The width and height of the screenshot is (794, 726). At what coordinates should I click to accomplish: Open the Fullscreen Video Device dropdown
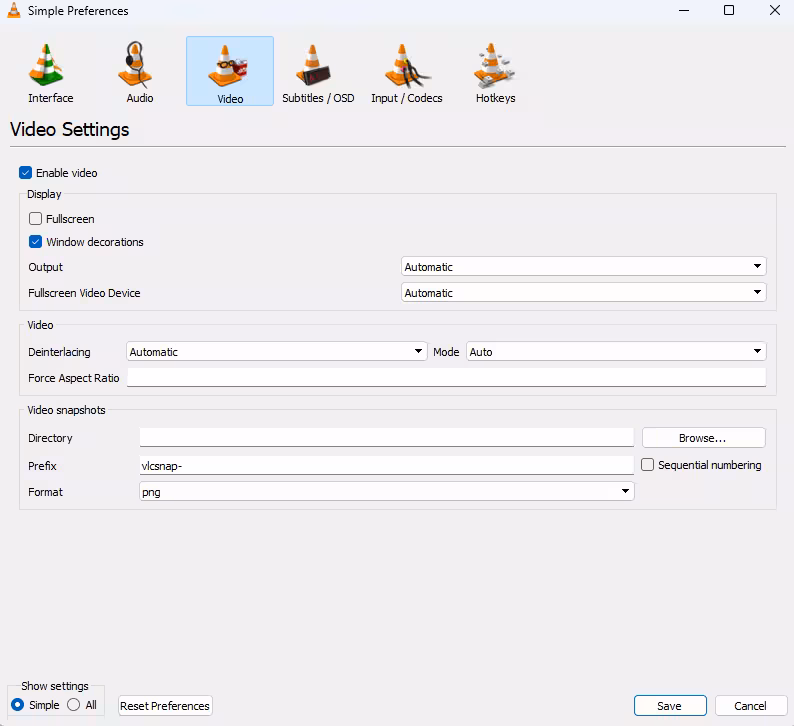(583, 293)
